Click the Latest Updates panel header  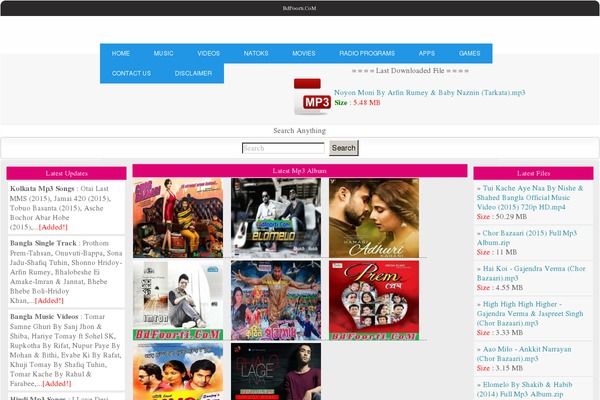pos(67,173)
